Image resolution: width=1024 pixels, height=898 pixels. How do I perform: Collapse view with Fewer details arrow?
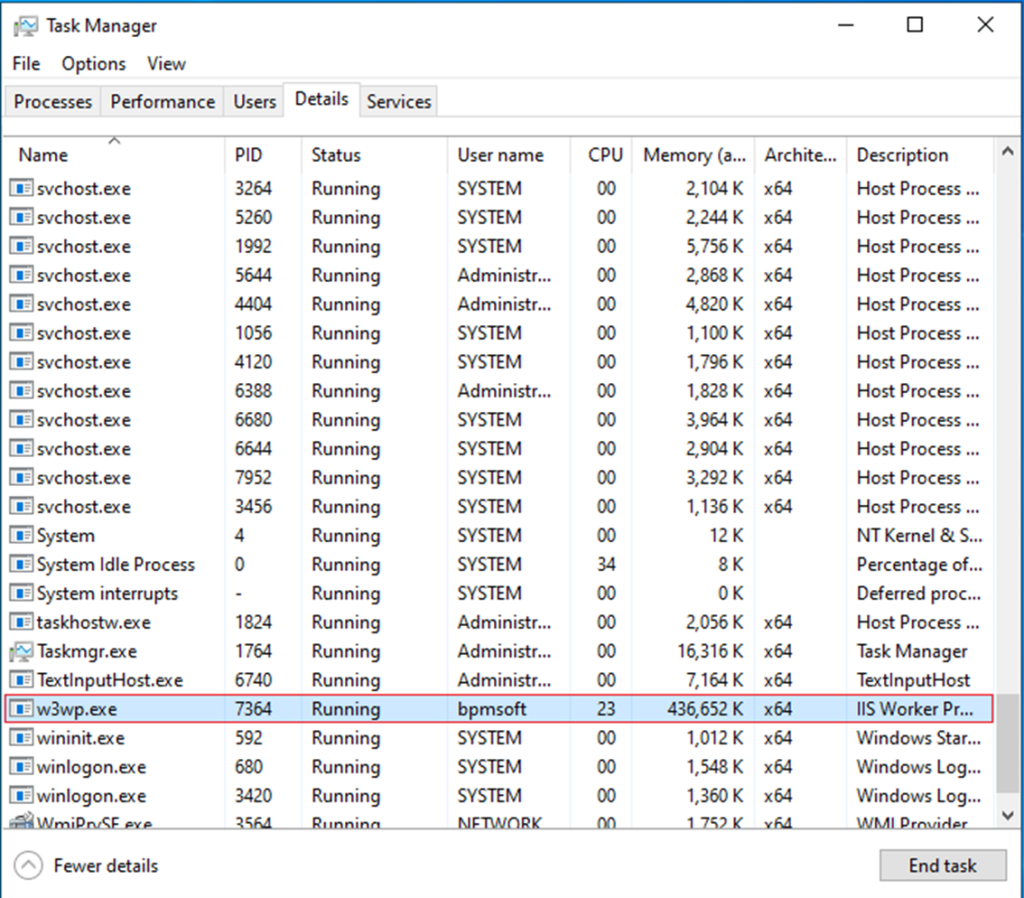(x=28, y=866)
